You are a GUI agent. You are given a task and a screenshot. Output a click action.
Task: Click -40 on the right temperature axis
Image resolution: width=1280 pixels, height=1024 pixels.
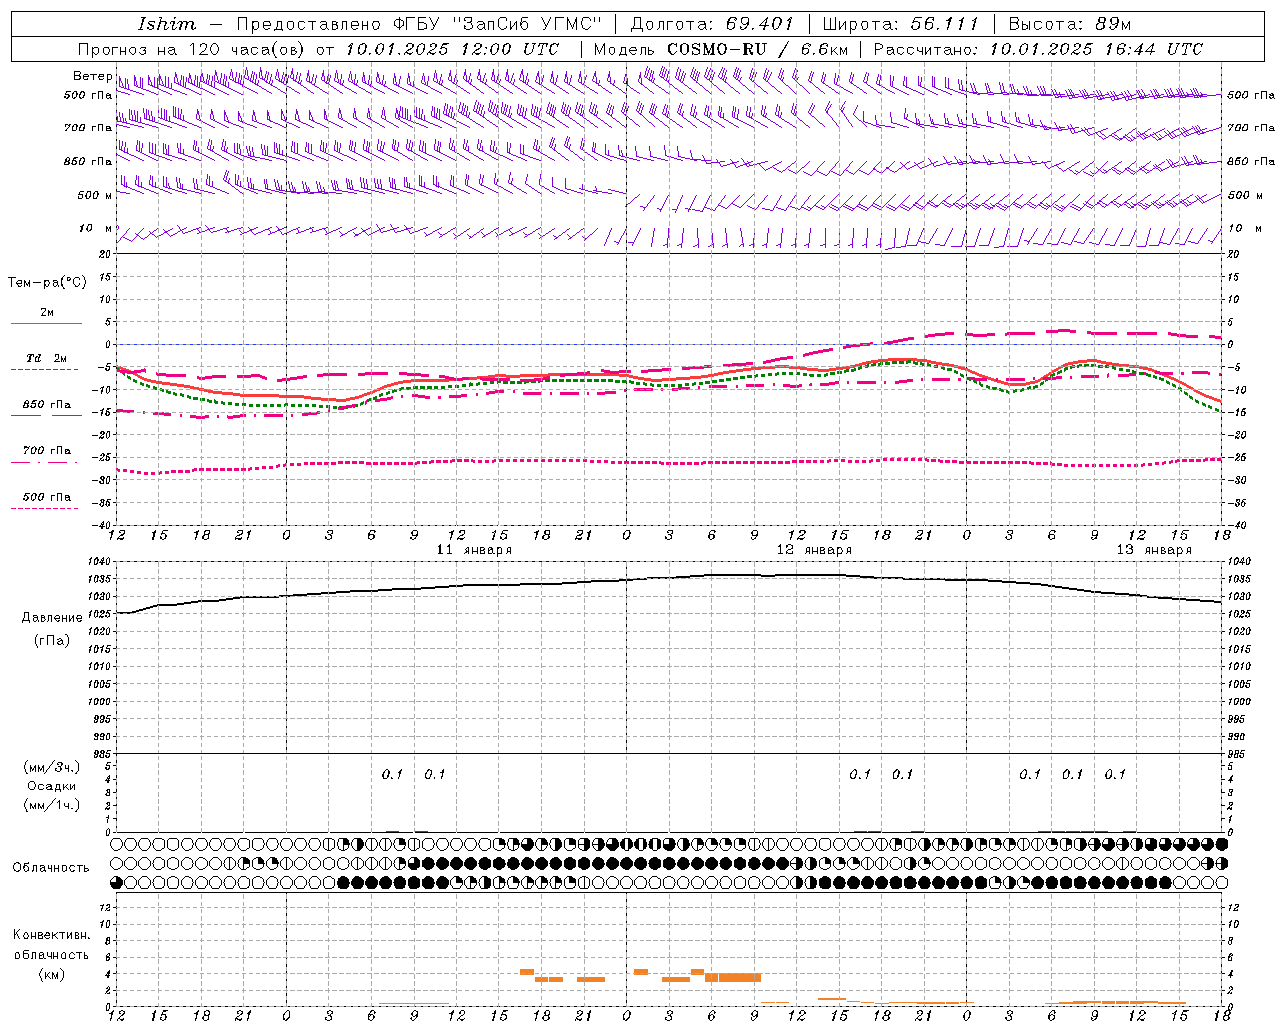click(1238, 526)
